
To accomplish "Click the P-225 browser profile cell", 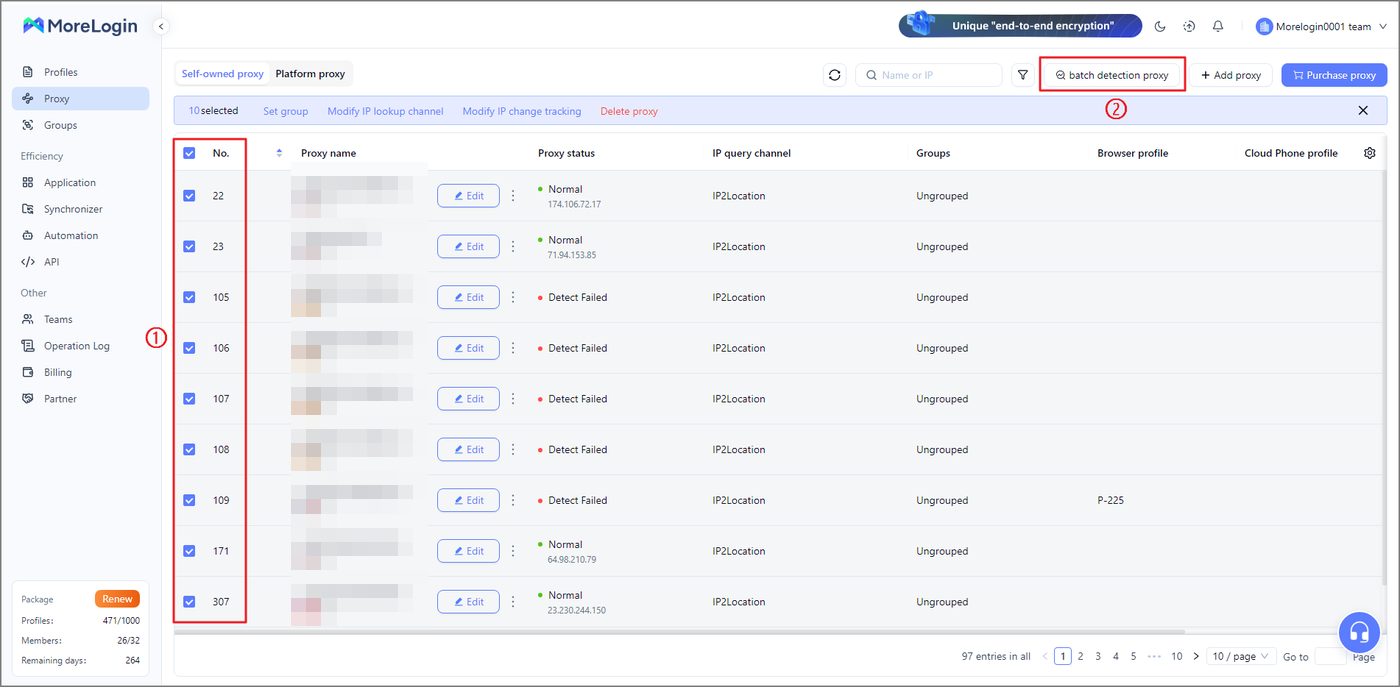I will pos(1110,500).
